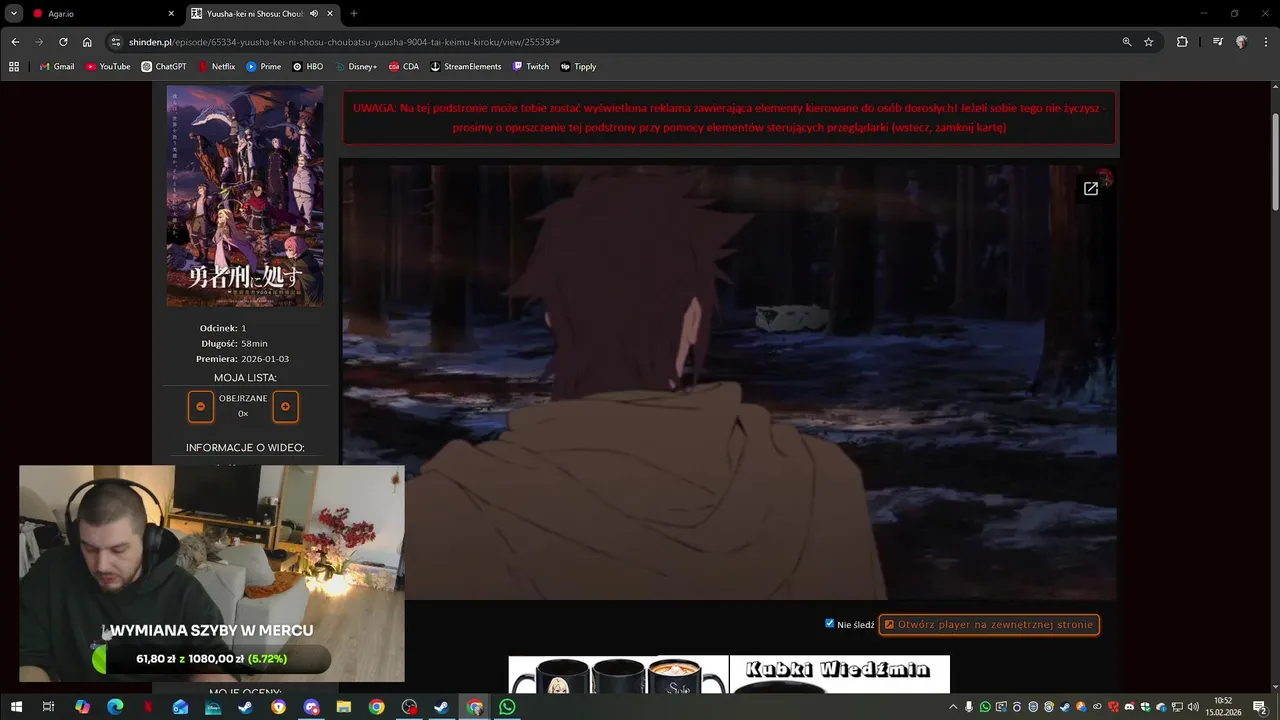Click the minus button under Obejrzane

(x=201, y=407)
